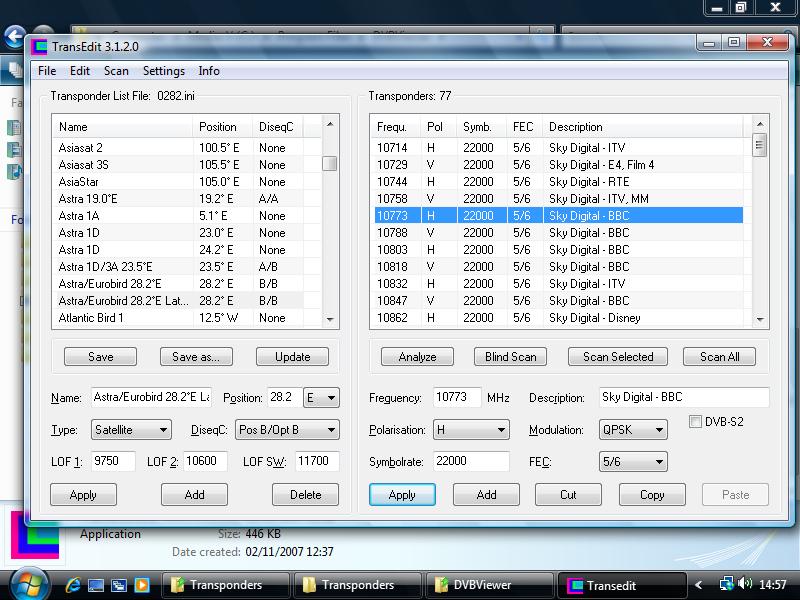Viewport: 800px width, 600px height.
Task: Click the Symbolrate input field
Action: pyautogui.click(x=471, y=461)
